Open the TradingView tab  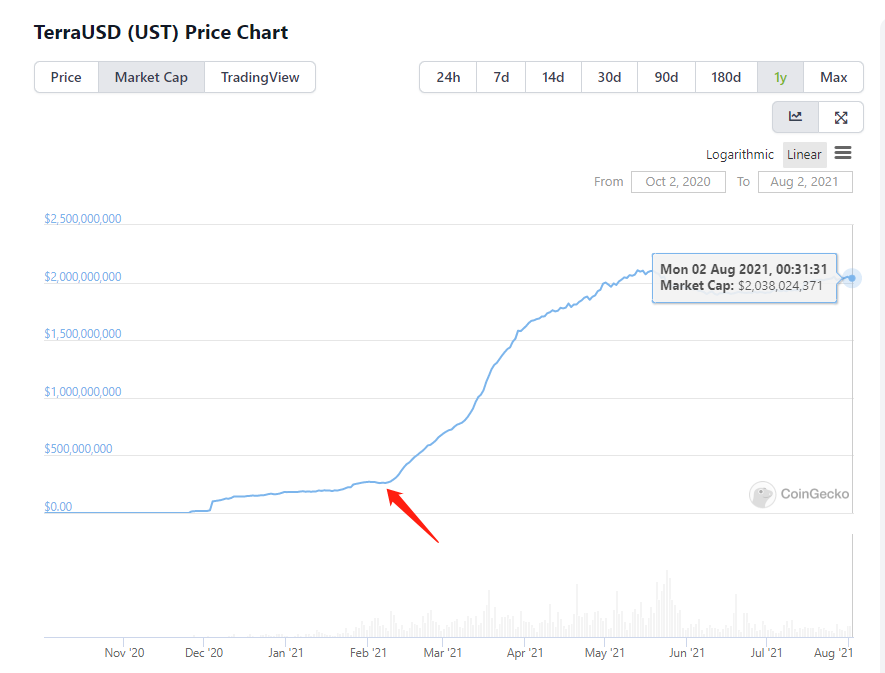[260, 77]
